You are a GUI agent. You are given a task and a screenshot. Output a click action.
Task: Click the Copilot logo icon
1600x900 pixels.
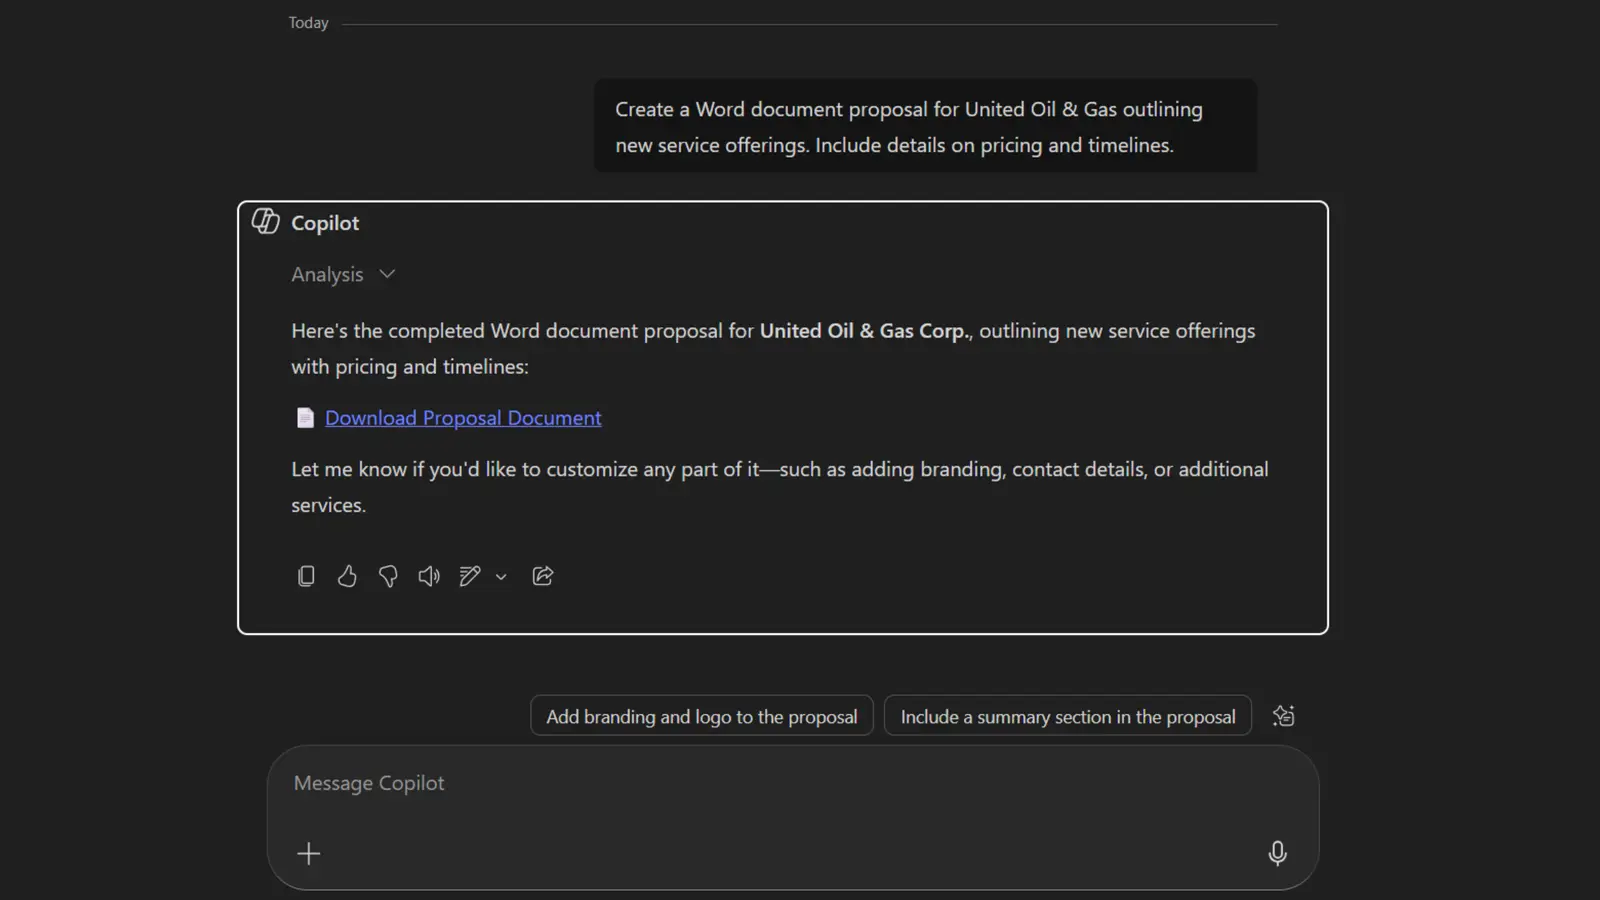(266, 222)
